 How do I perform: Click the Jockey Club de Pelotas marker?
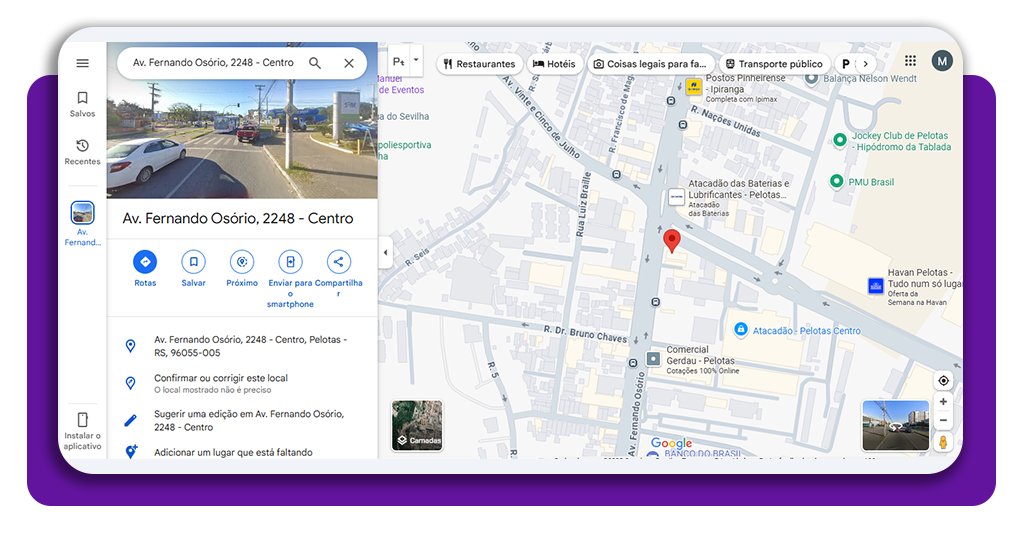tap(840, 140)
